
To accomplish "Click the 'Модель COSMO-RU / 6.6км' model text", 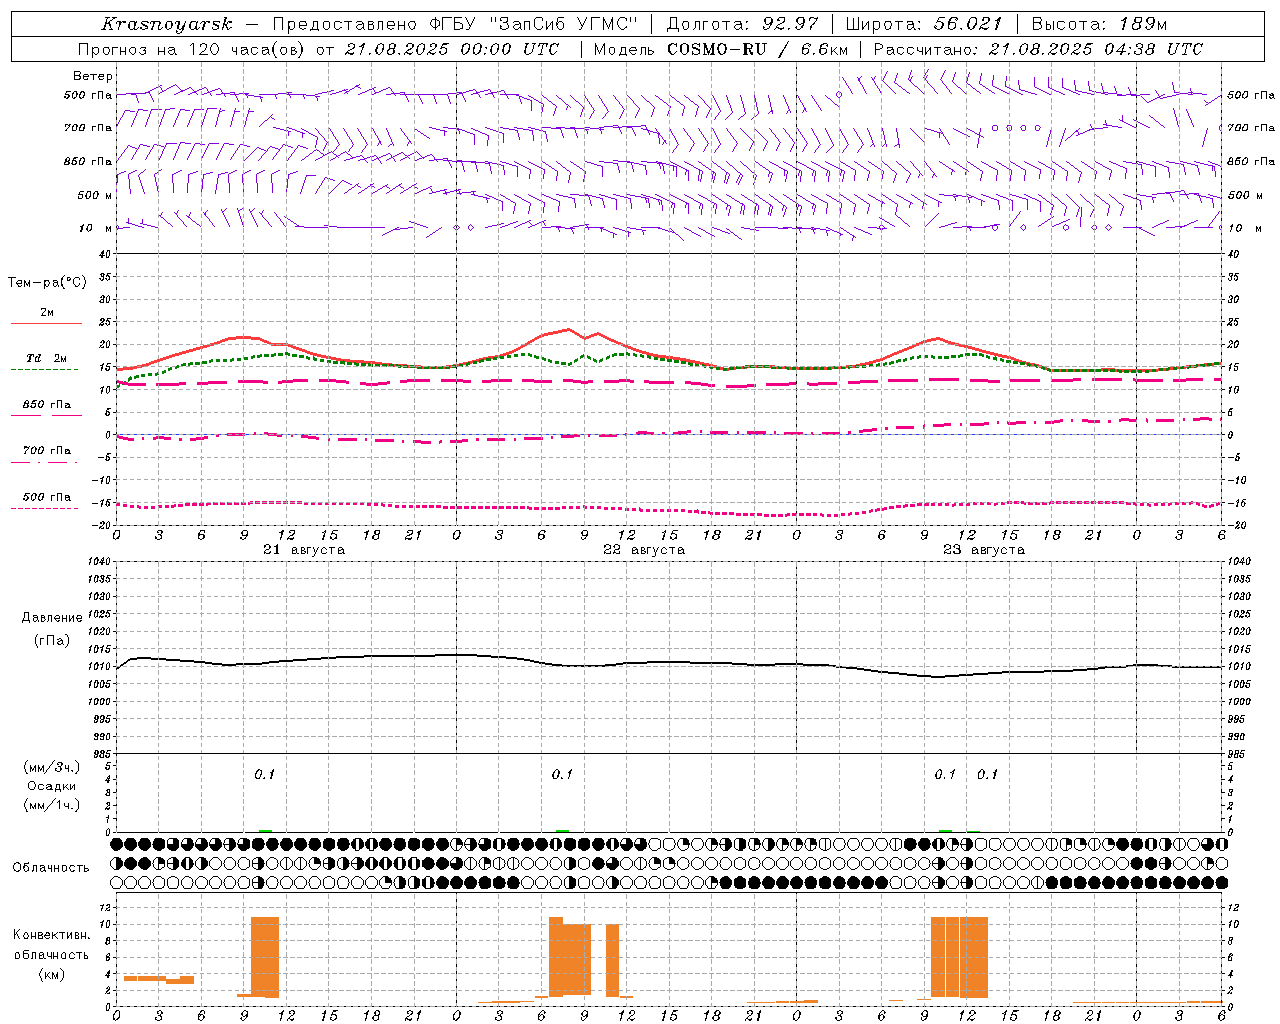I will tap(721, 49).
